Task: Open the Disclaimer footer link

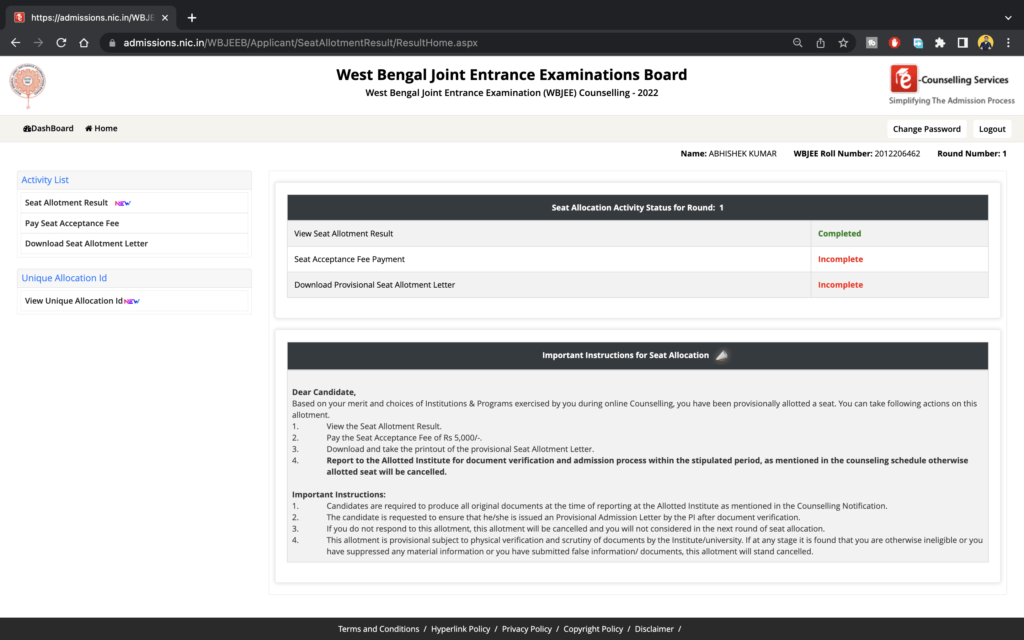Action: click(654, 629)
